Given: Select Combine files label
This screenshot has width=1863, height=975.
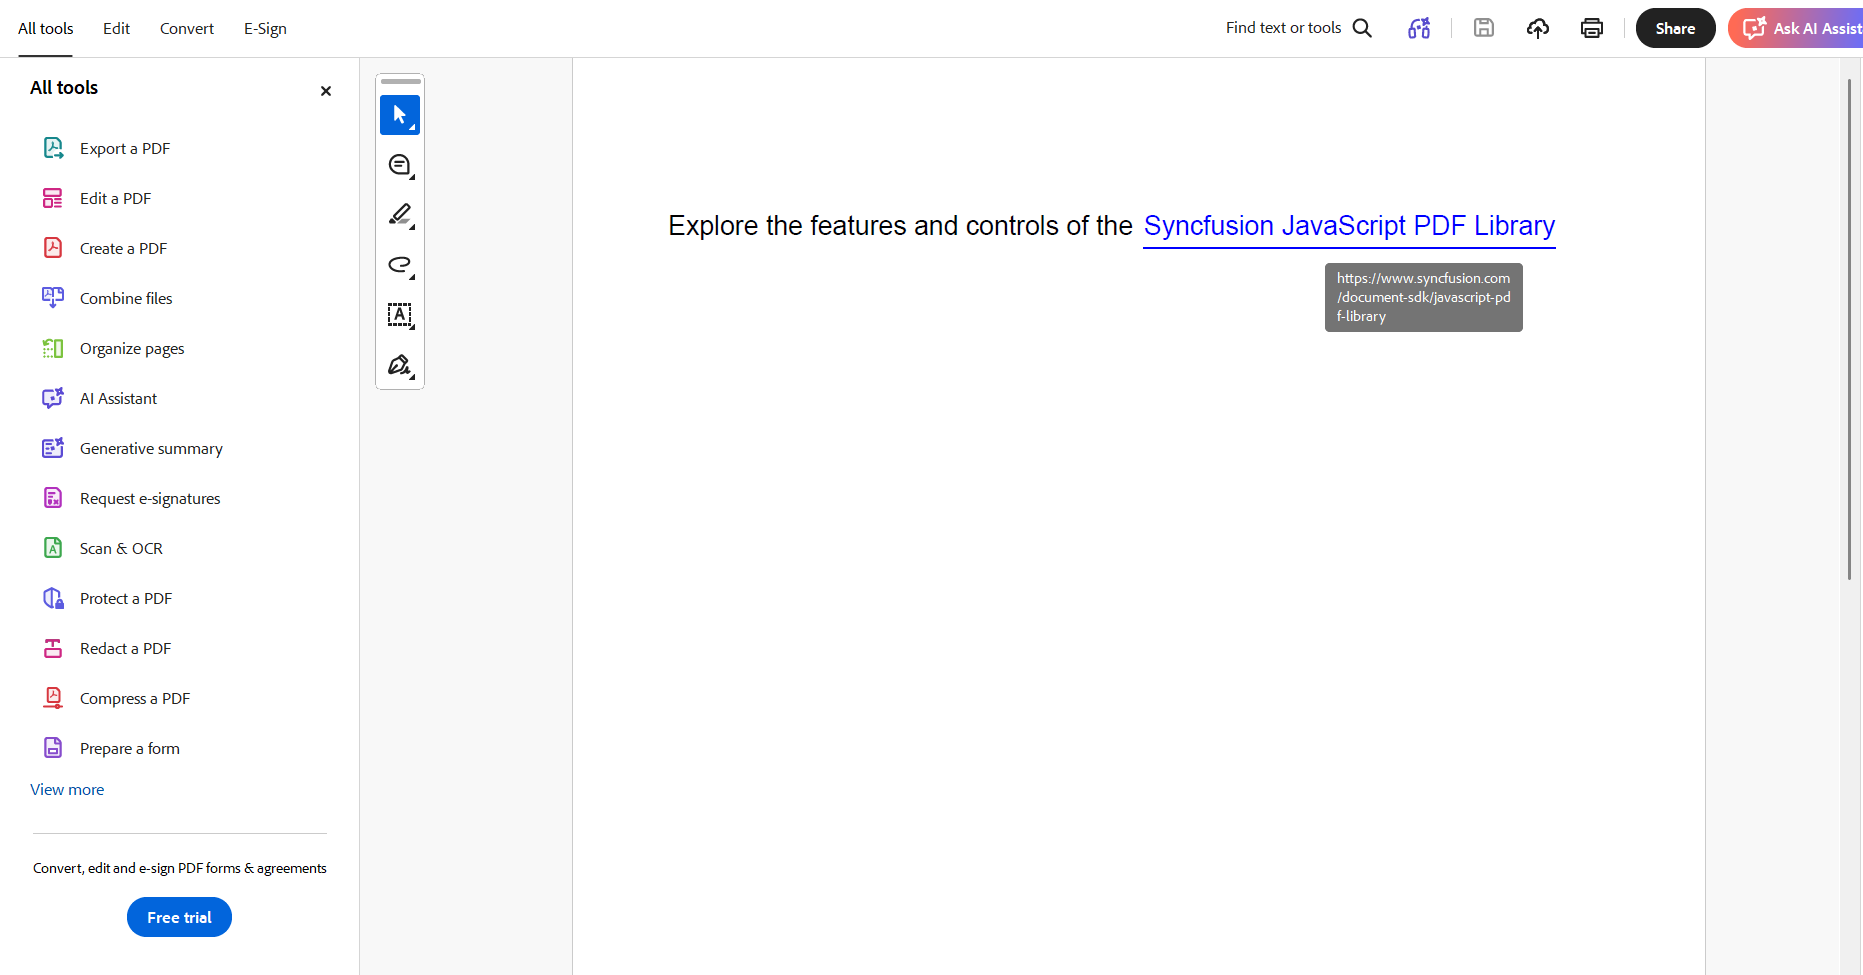Looking at the screenshot, I should [126, 299].
